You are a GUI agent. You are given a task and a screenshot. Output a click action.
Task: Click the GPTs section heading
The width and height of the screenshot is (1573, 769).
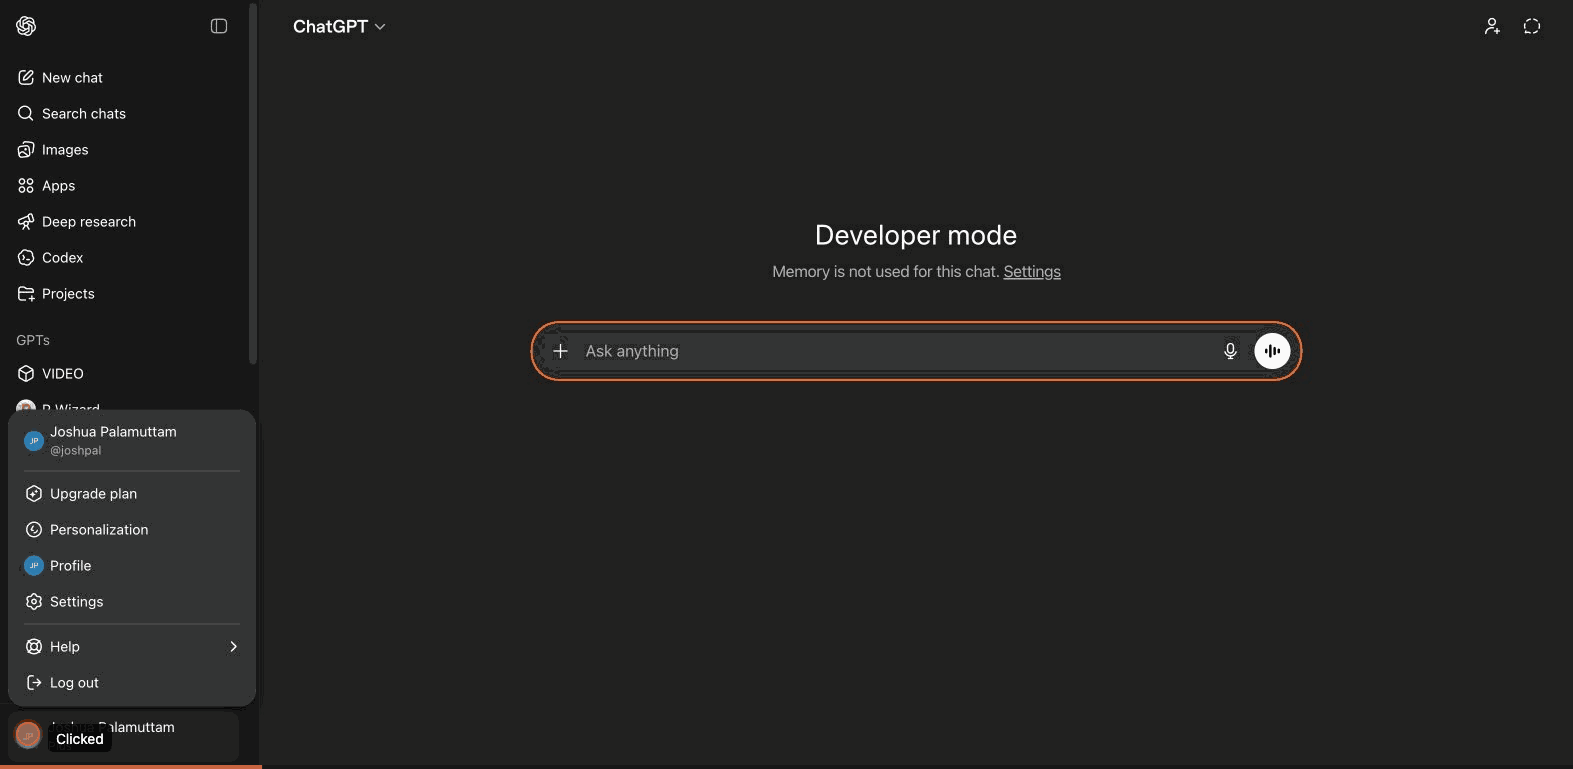coord(33,340)
